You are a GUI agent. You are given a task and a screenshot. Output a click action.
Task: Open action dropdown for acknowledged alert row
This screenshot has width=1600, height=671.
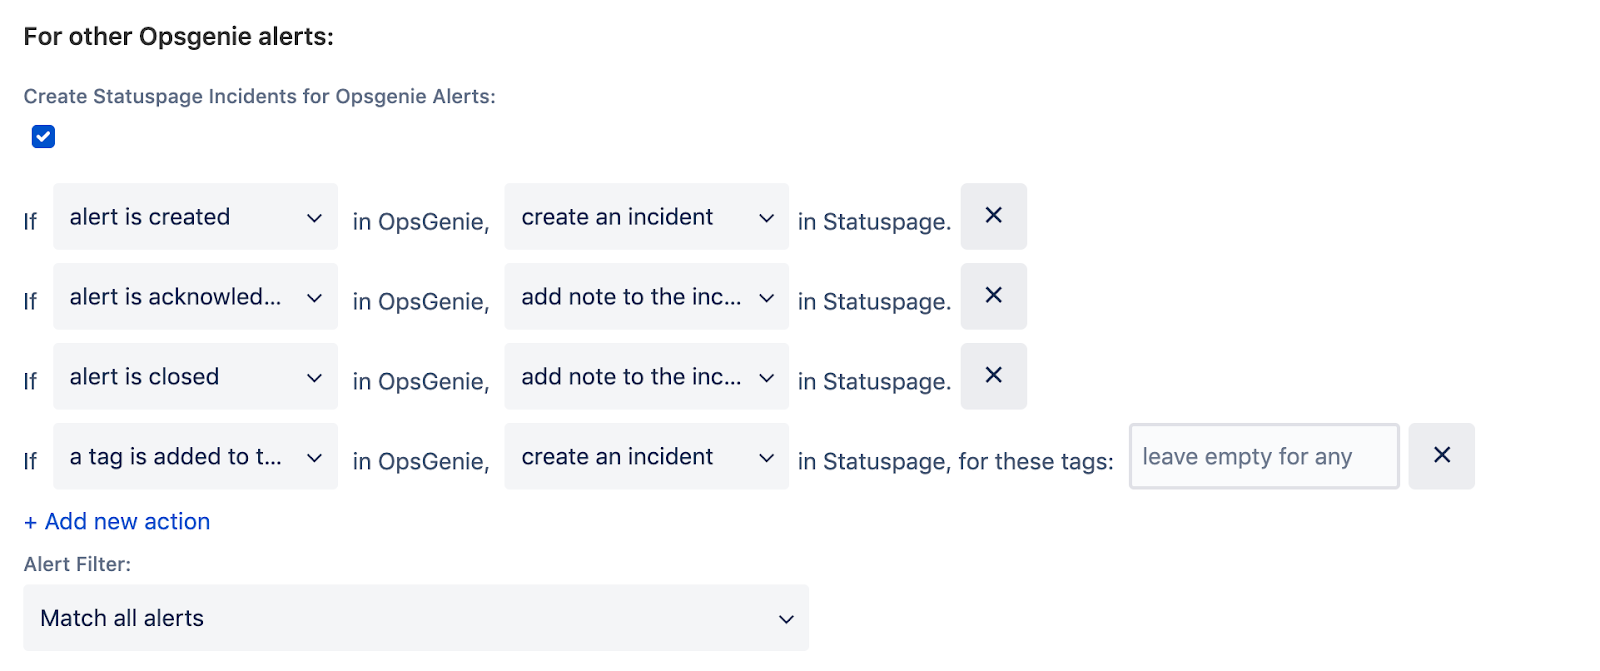pos(646,297)
